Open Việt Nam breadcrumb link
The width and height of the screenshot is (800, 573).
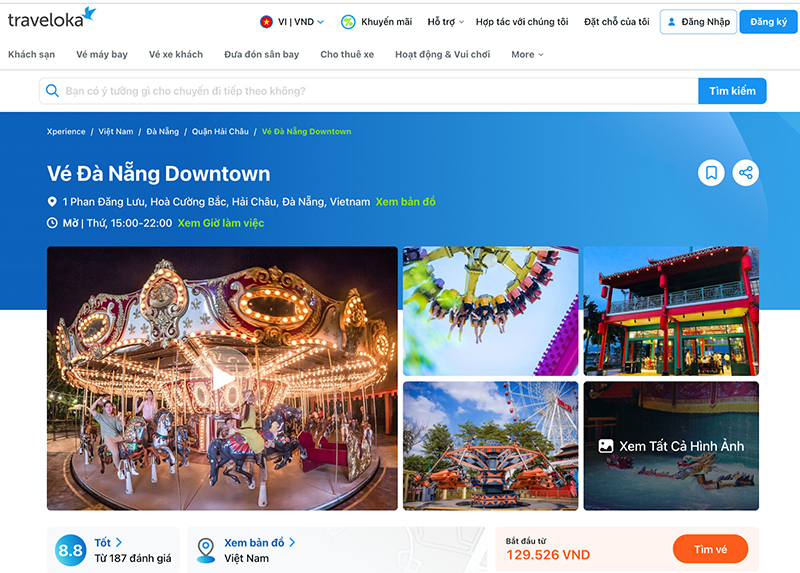pyautogui.click(x=116, y=132)
